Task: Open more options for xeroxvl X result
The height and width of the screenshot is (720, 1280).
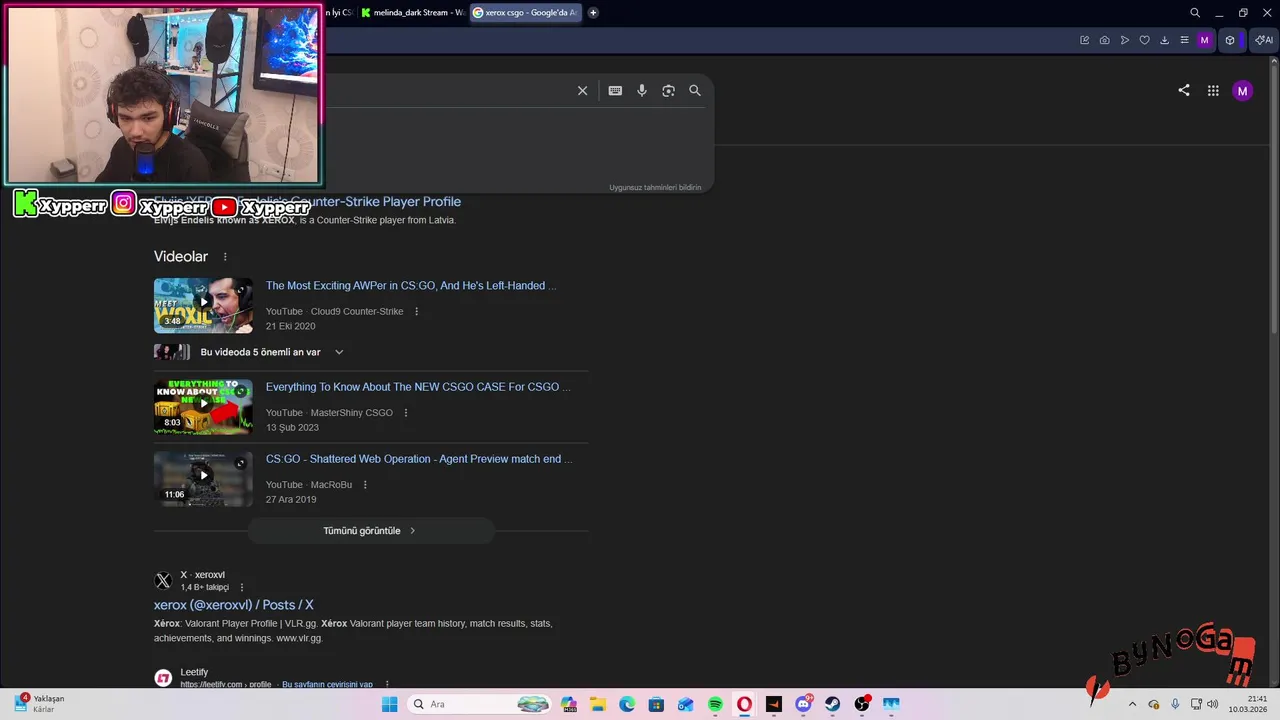Action: coord(241,588)
